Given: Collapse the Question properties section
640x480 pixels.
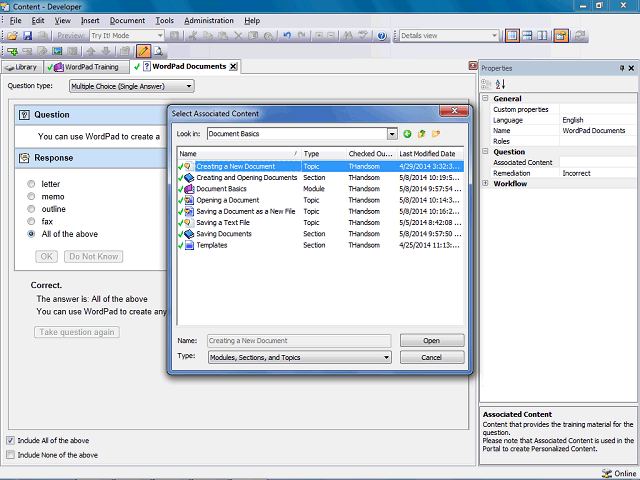Looking at the screenshot, I should pos(485,151).
